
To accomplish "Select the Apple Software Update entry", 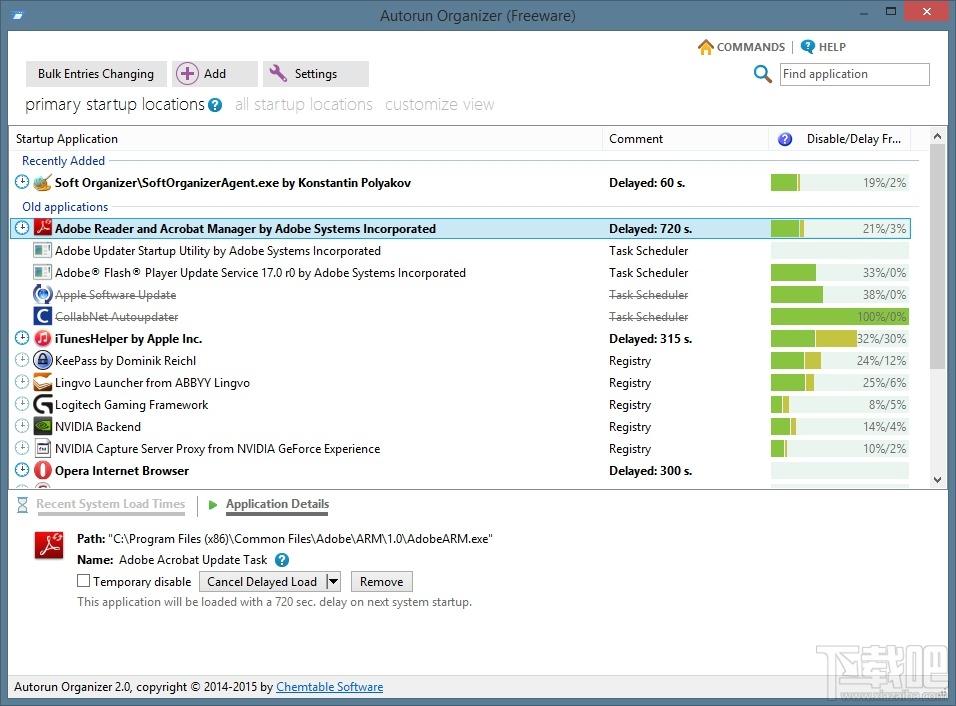I will point(115,294).
